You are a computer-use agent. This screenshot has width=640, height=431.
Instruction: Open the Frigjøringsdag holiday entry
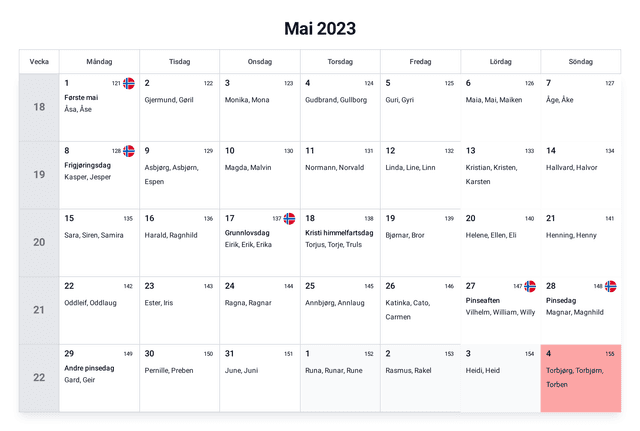(x=87, y=165)
